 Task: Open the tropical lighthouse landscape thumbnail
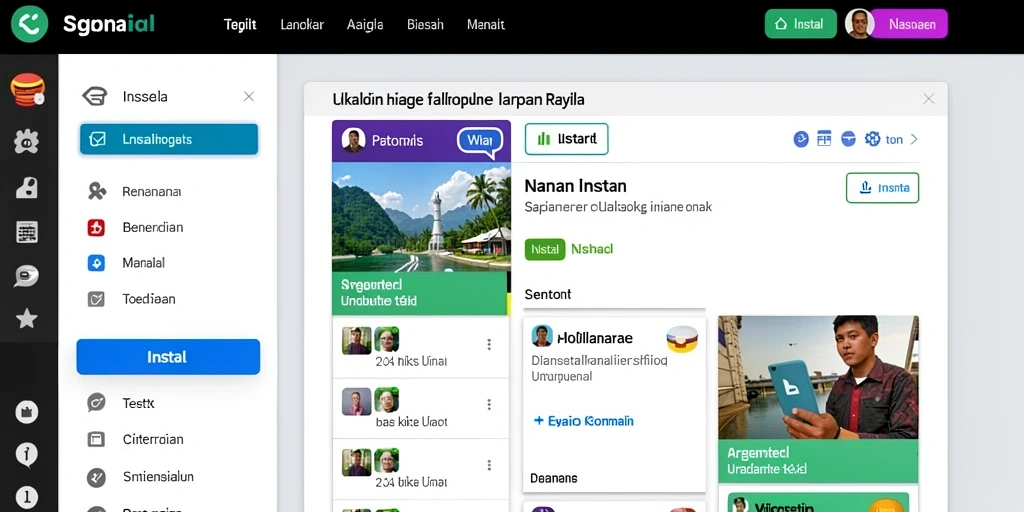tap(421, 216)
